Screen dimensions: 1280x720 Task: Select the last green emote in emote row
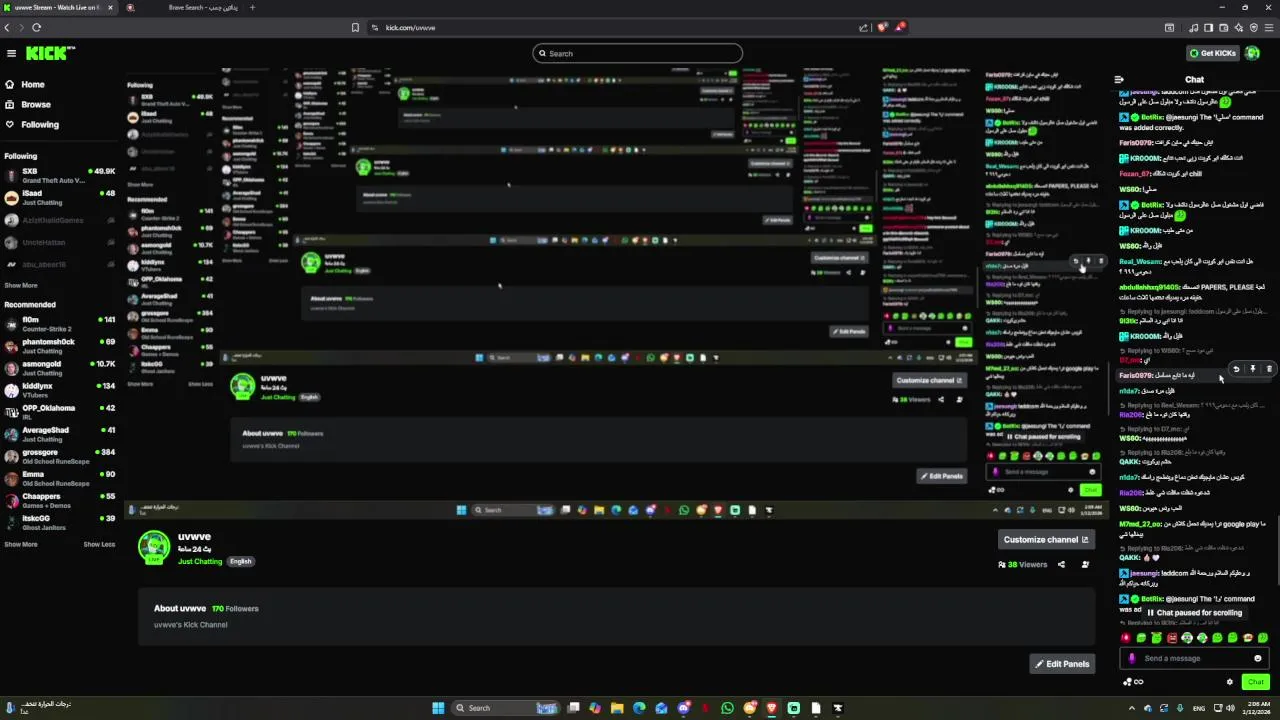tap(1263, 638)
